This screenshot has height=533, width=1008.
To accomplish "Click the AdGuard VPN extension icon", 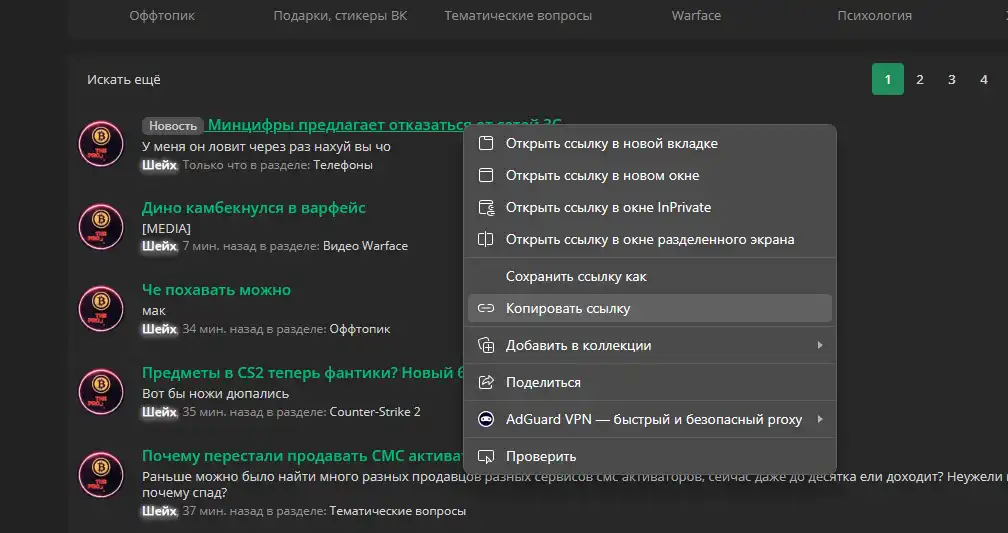I will 486,419.
